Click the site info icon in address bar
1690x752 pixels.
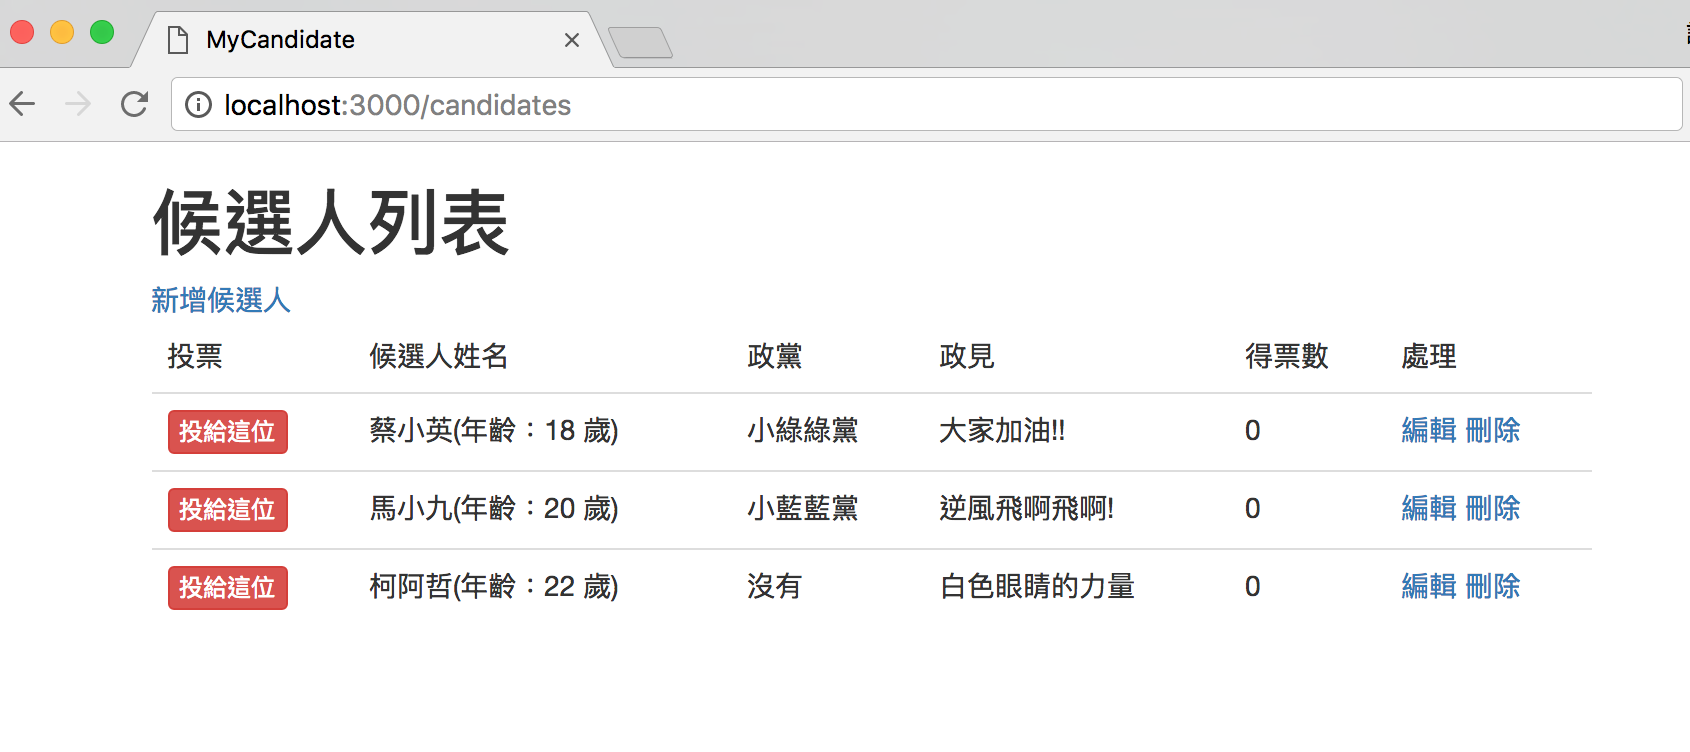click(199, 105)
